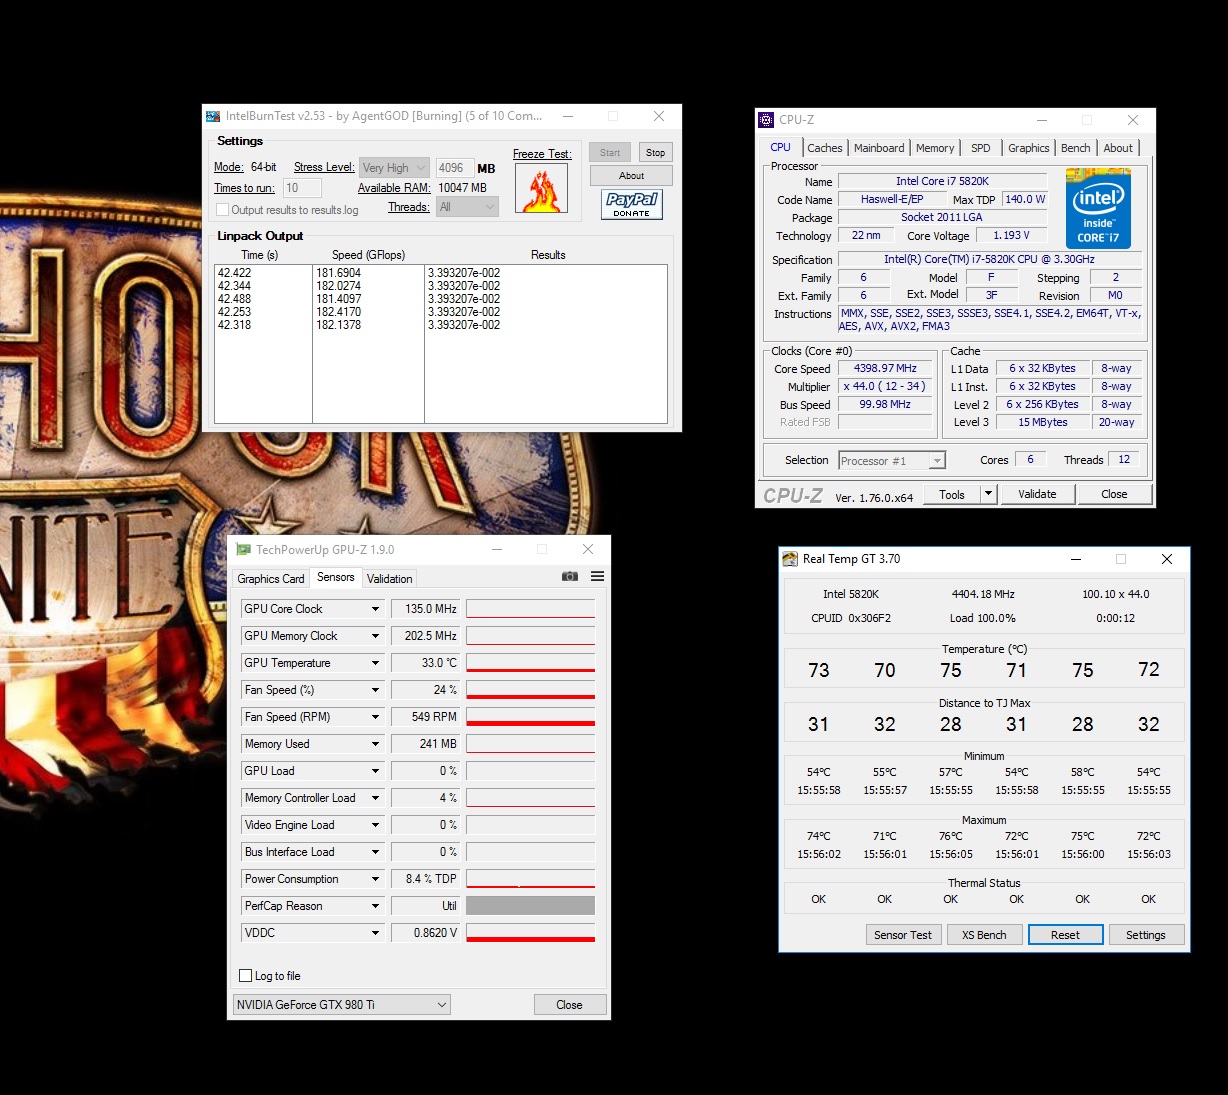
Task: Open the GPU-Z Validation tab
Action: coord(389,579)
